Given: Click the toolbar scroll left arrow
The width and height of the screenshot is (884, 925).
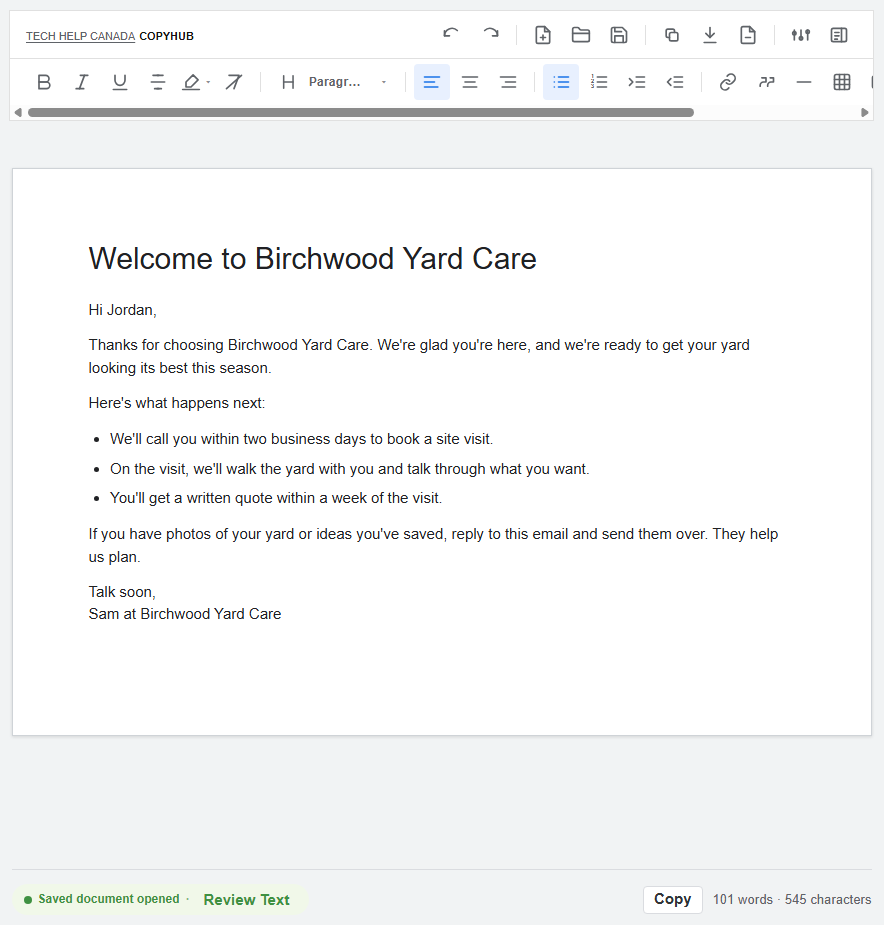Looking at the screenshot, I should (18, 112).
